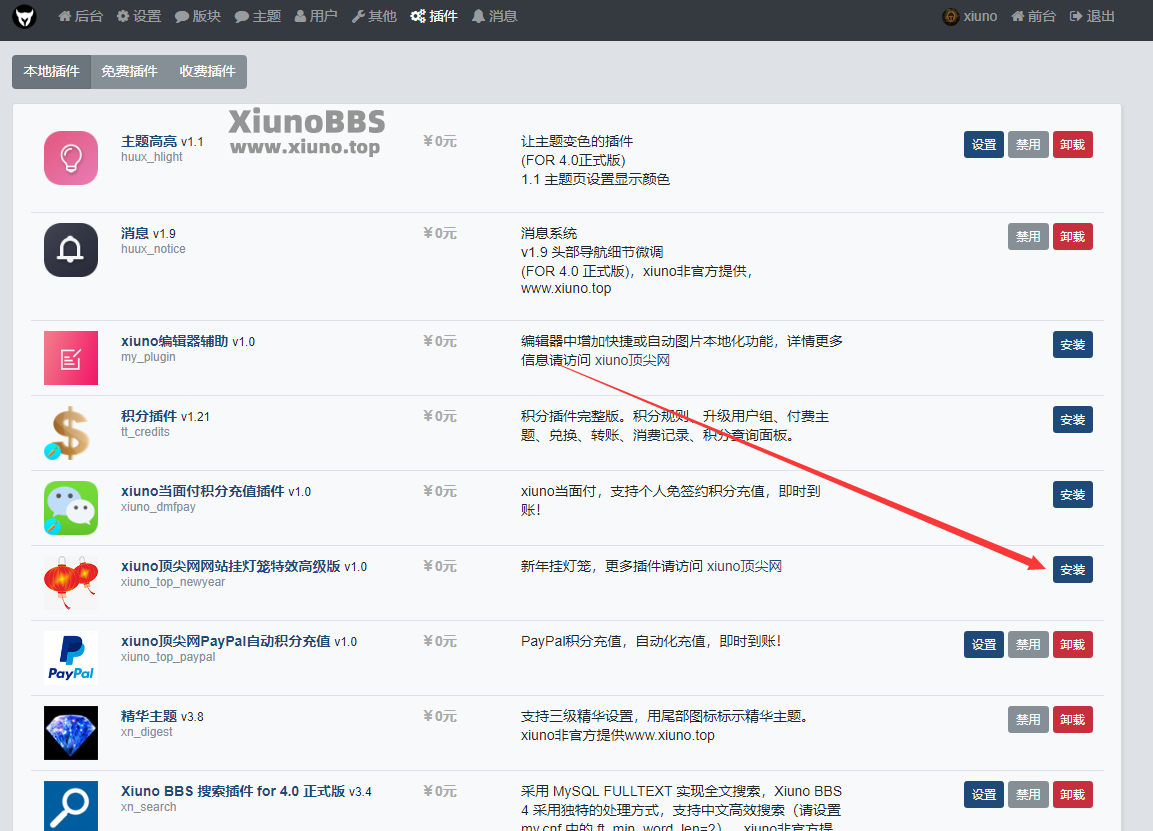The image size is (1153, 831).
Task: Open the 主题 menu item
Action: coord(257,16)
